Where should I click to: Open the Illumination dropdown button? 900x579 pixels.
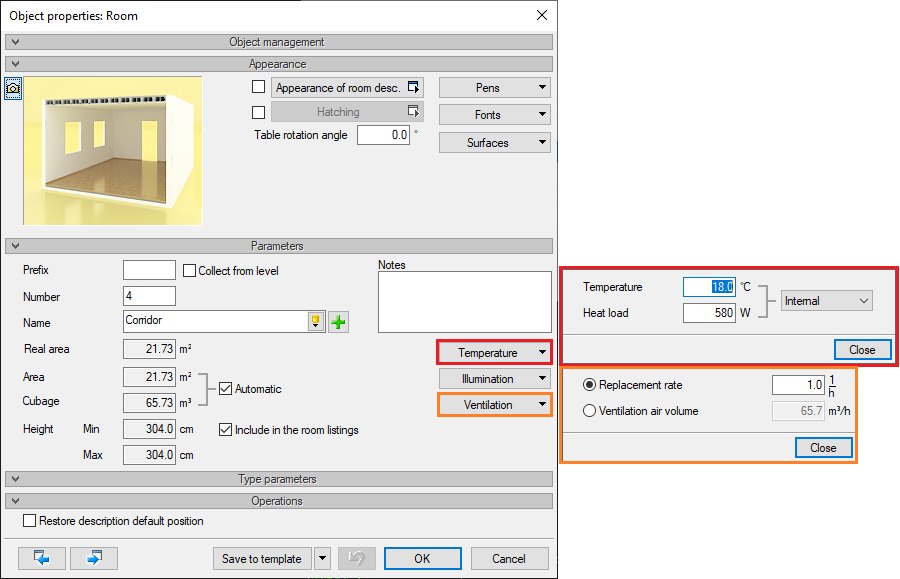495,378
